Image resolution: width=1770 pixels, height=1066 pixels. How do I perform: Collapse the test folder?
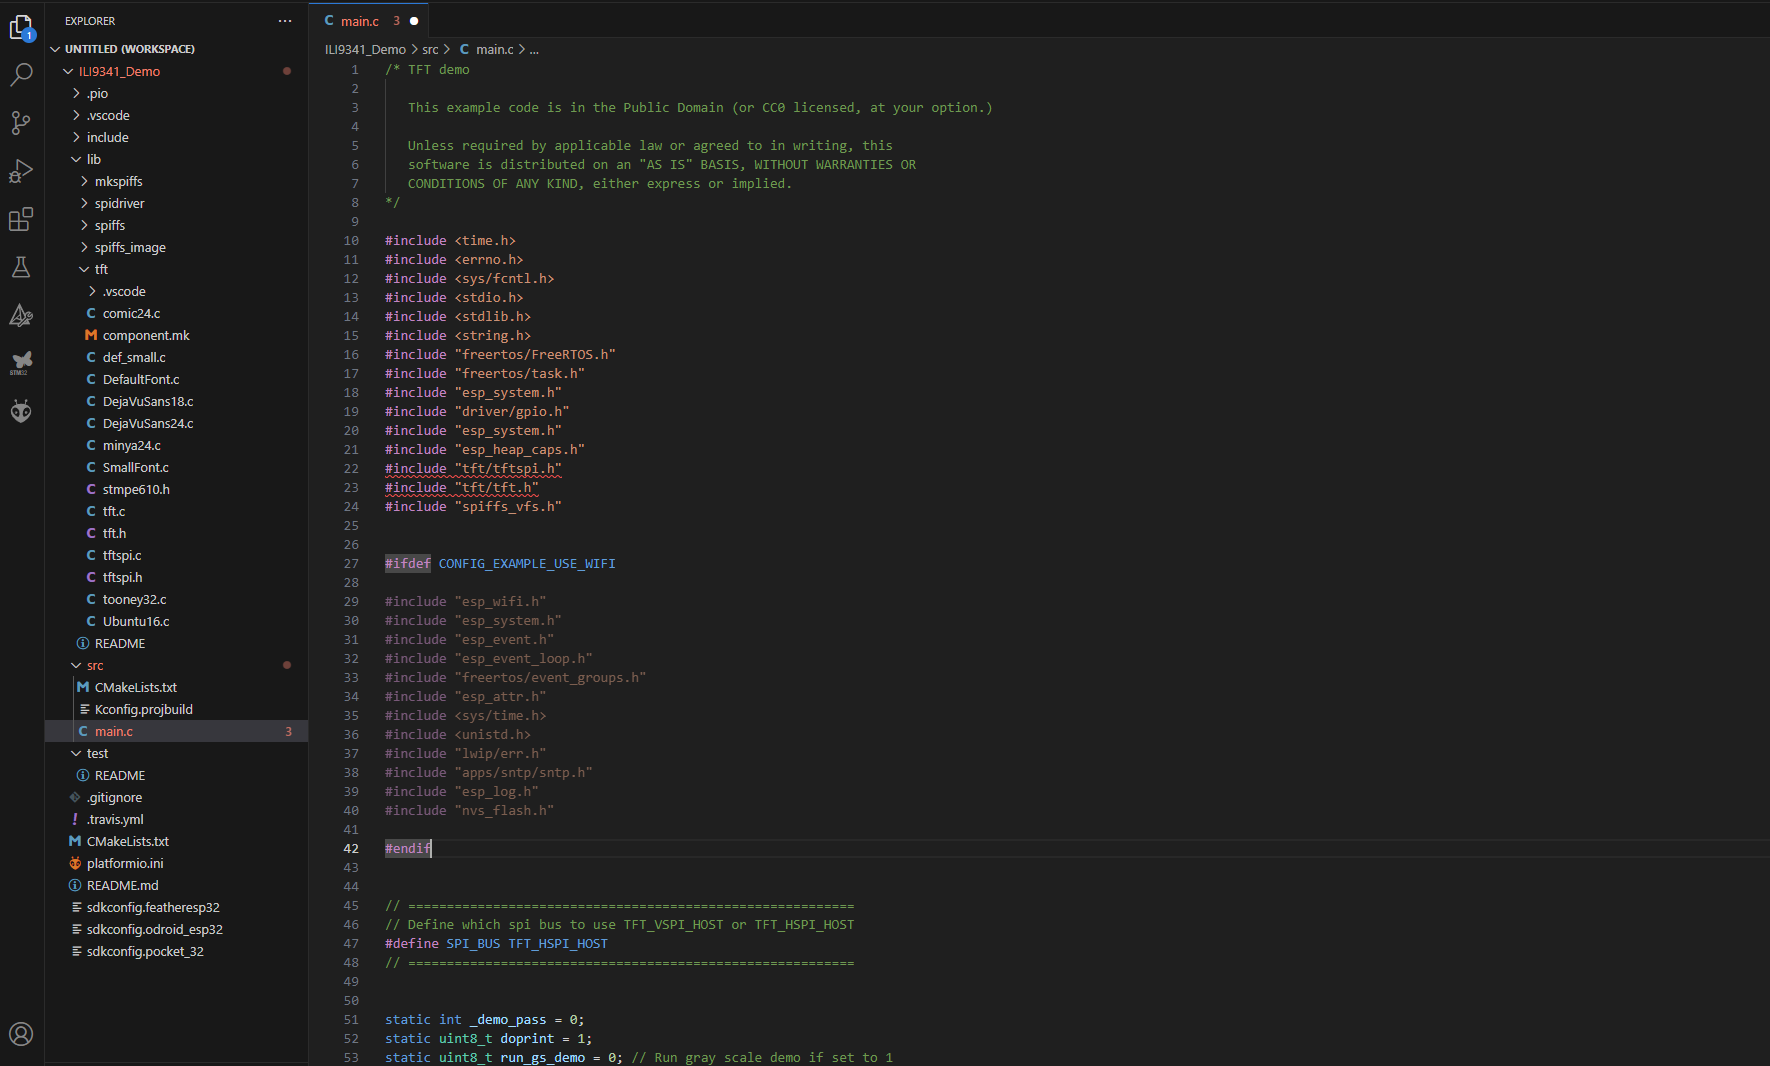[x=76, y=753]
